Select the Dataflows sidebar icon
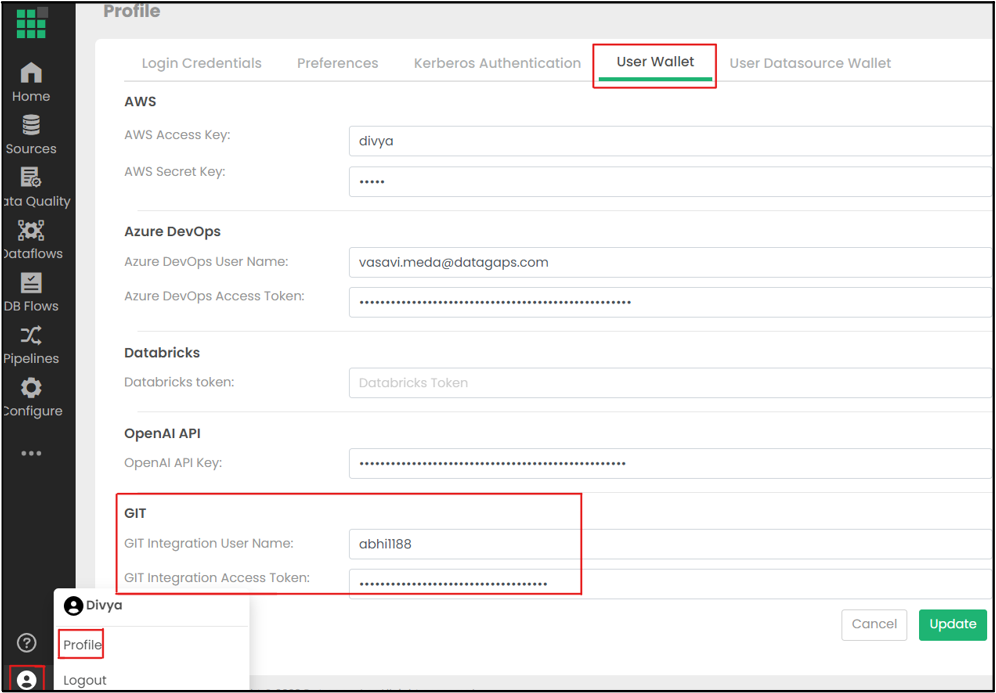Screen dimensions: 996x693 (31, 231)
